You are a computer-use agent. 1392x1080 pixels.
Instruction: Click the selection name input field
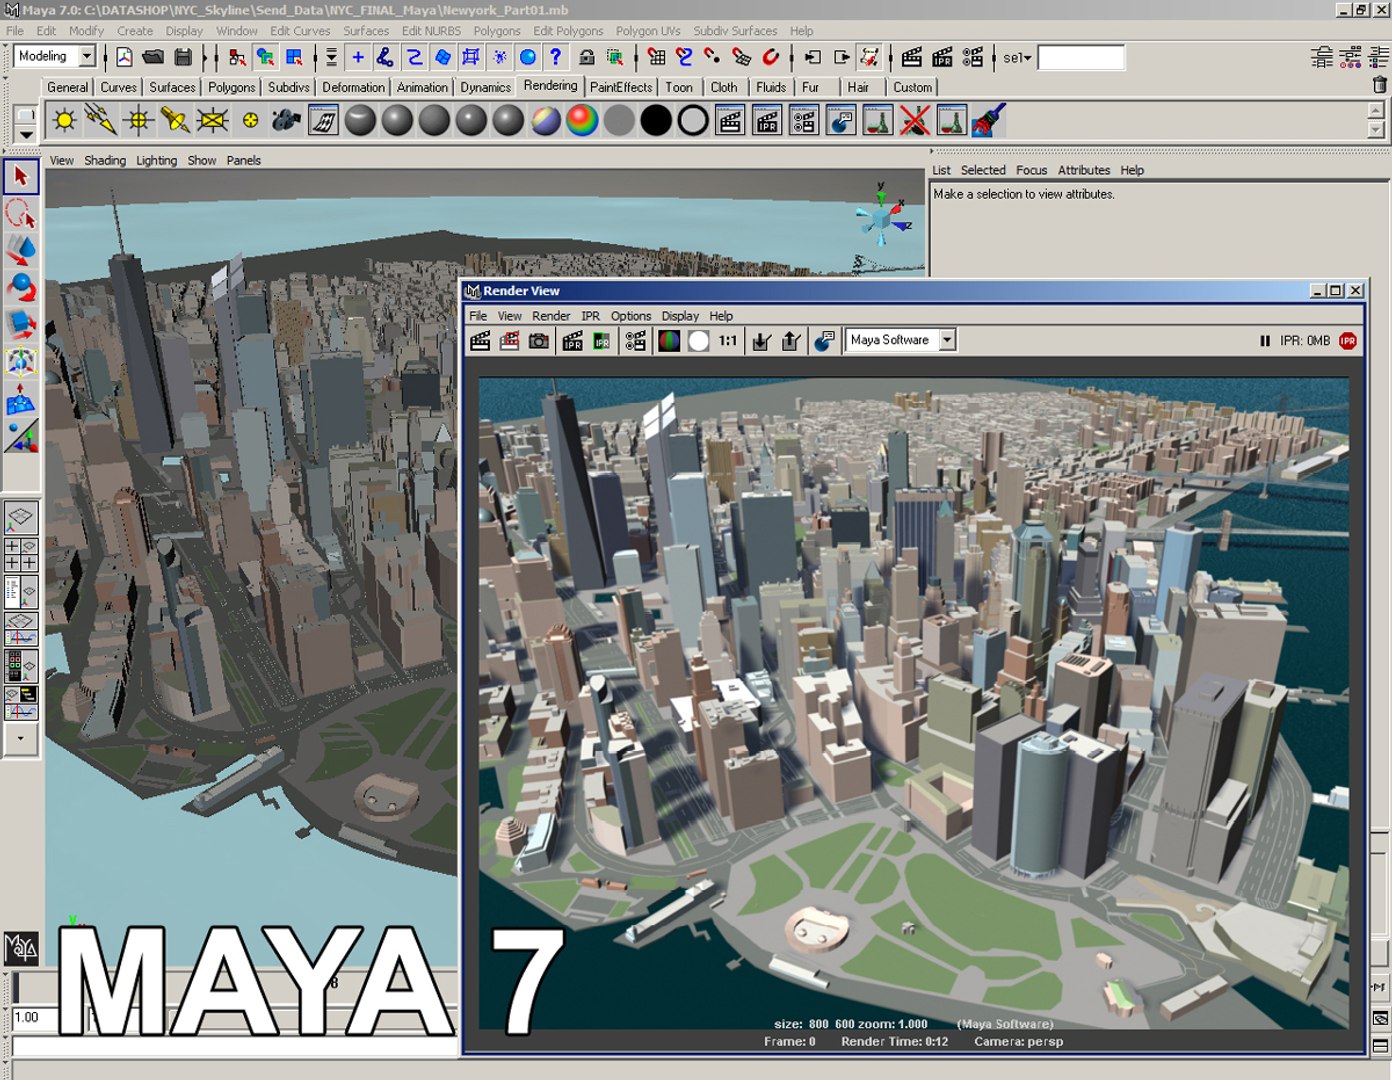pos(1081,58)
